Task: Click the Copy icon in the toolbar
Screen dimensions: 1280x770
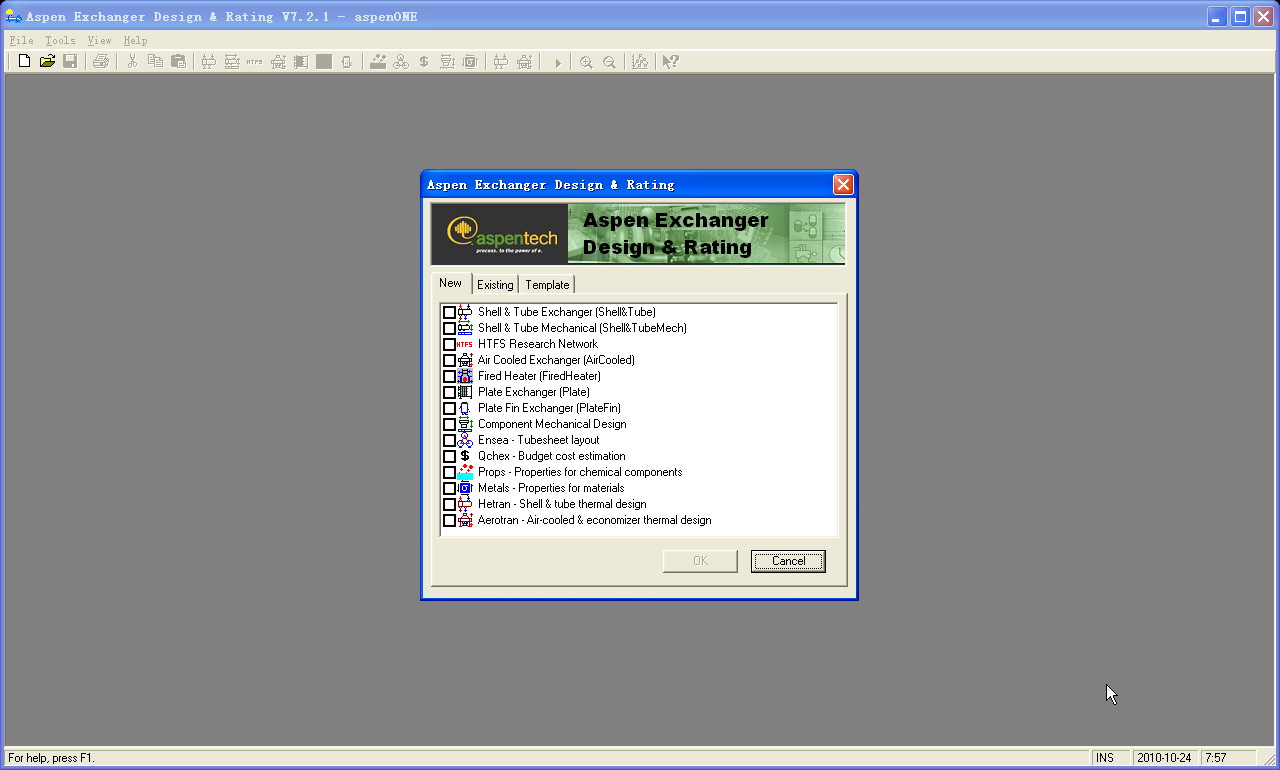Action: tap(155, 62)
